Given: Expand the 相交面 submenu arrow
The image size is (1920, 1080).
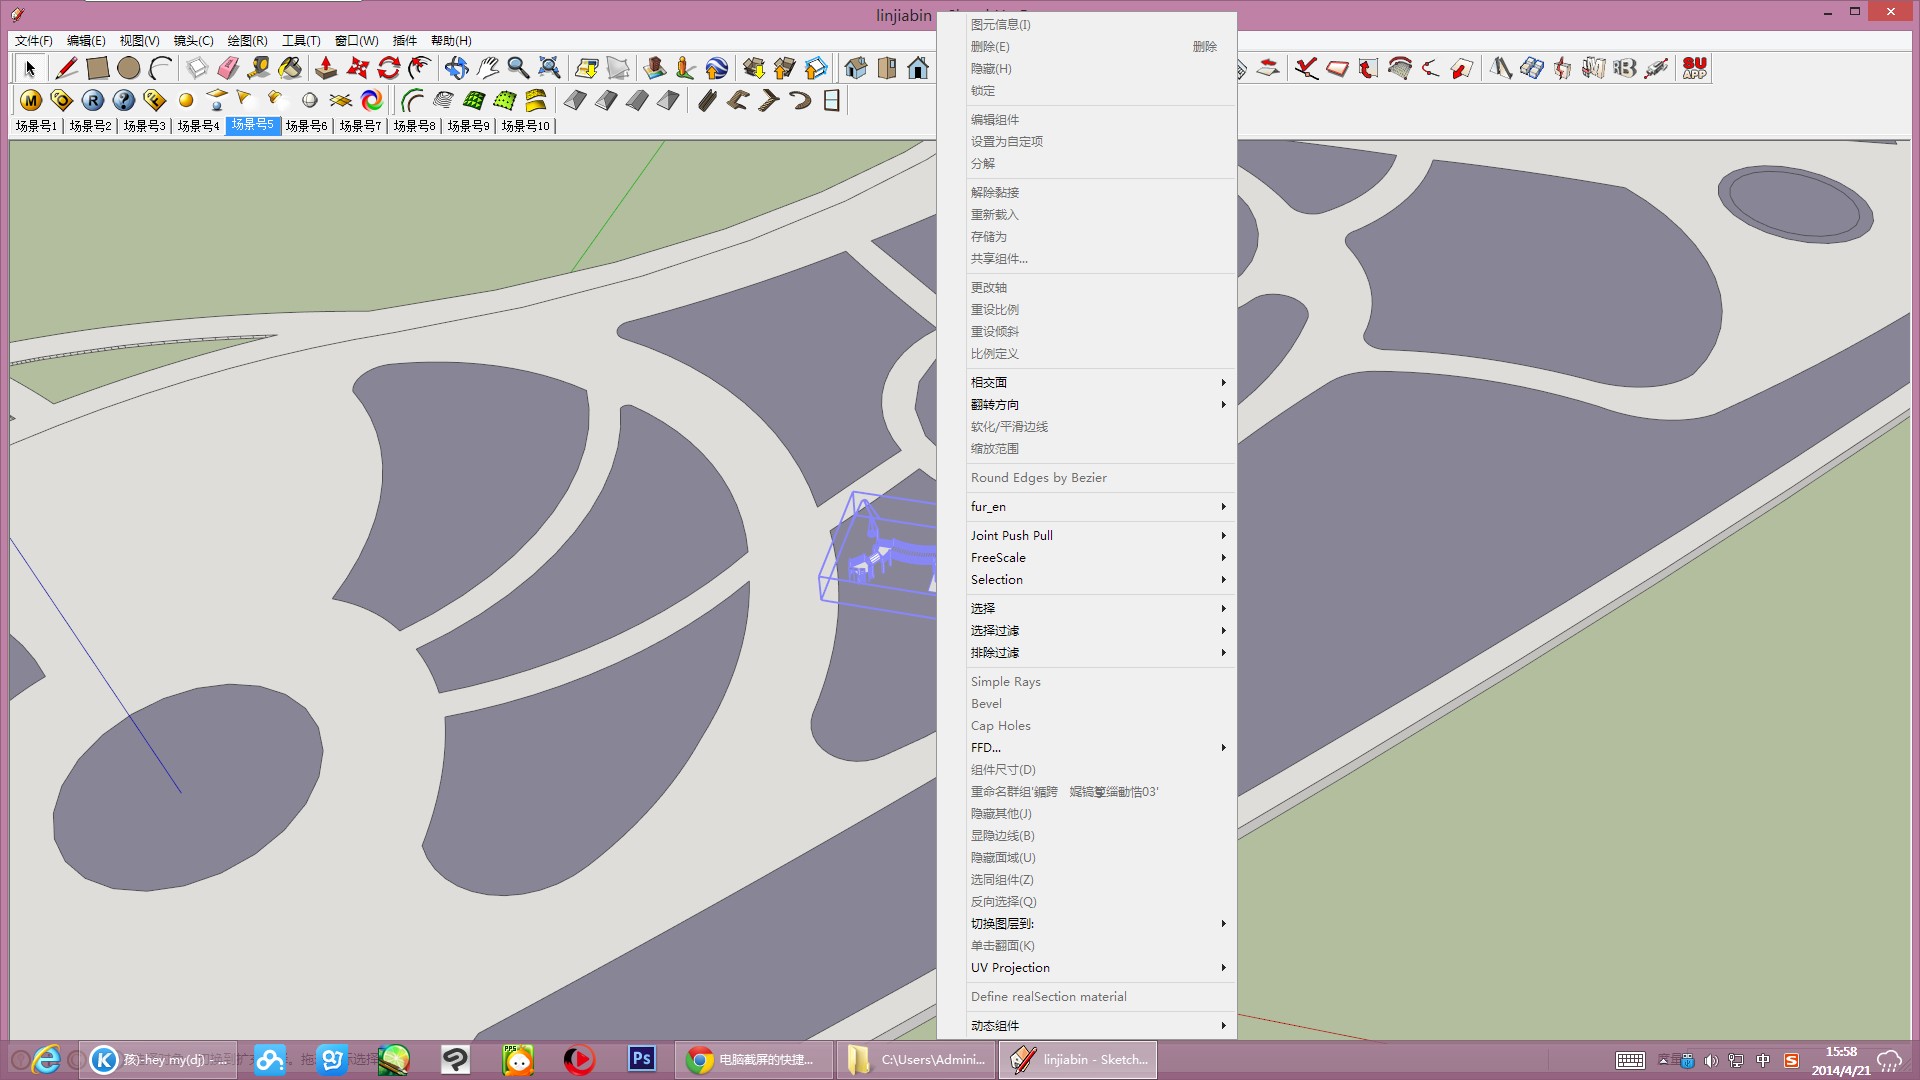Looking at the screenshot, I should [x=1223, y=383].
